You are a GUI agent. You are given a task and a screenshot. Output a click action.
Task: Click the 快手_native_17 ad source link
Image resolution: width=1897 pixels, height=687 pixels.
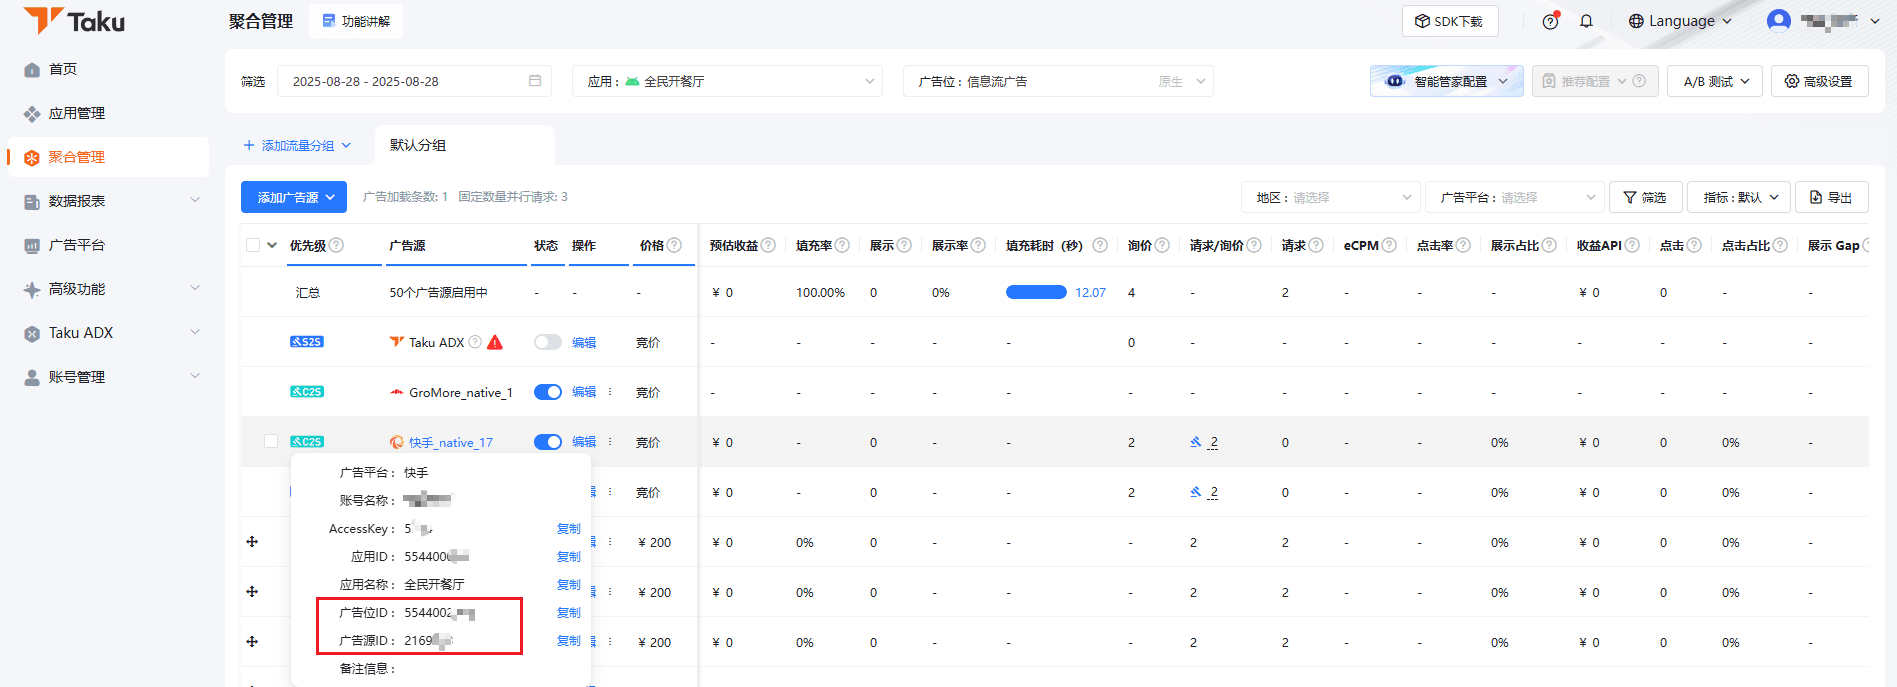coord(451,442)
